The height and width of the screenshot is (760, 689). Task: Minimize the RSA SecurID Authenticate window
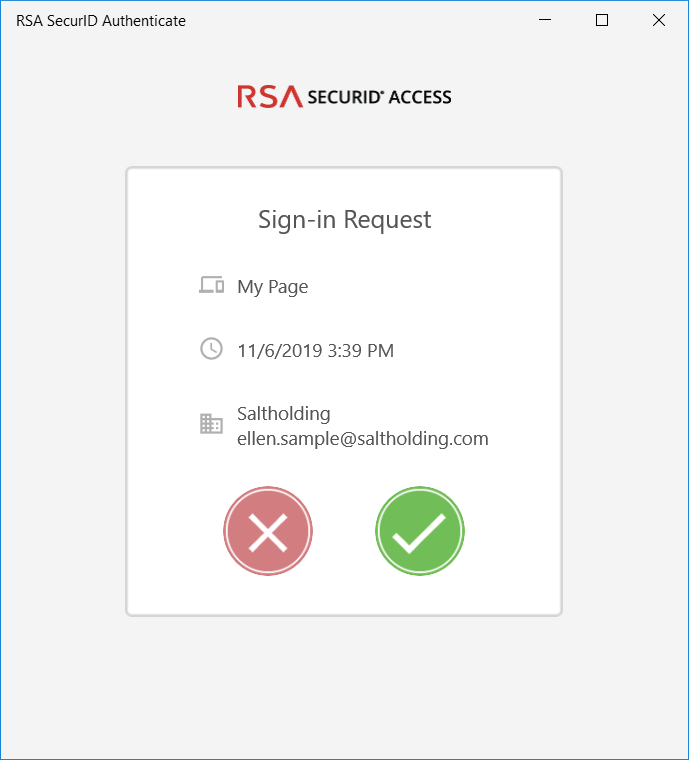(x=545, y=20)
